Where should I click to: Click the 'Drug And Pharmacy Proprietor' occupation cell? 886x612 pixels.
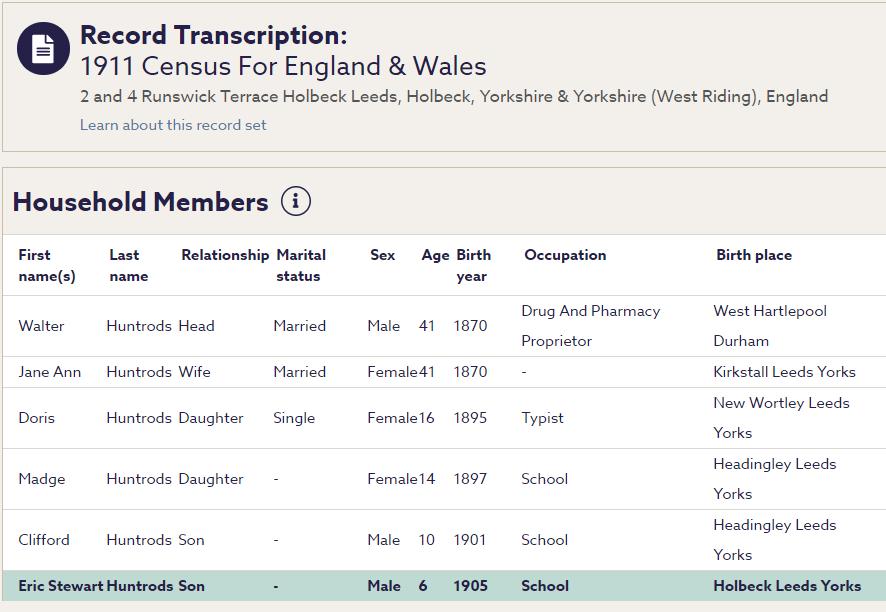click(x=590, y=326)
